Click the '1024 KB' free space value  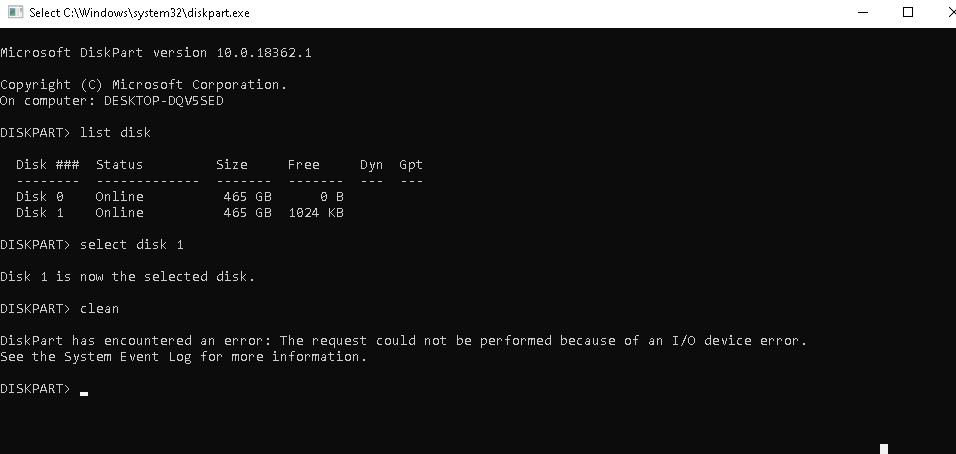[x=316, y=212]
